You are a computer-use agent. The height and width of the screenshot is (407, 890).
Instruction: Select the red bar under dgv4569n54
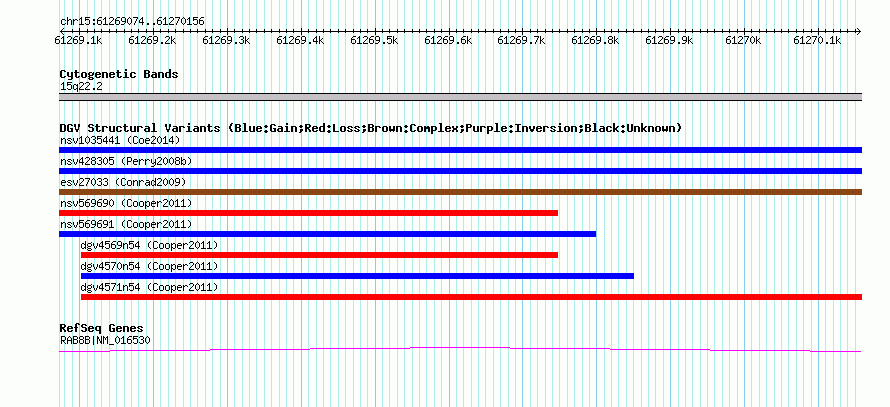pyautogui.click(x=320, y=255)
